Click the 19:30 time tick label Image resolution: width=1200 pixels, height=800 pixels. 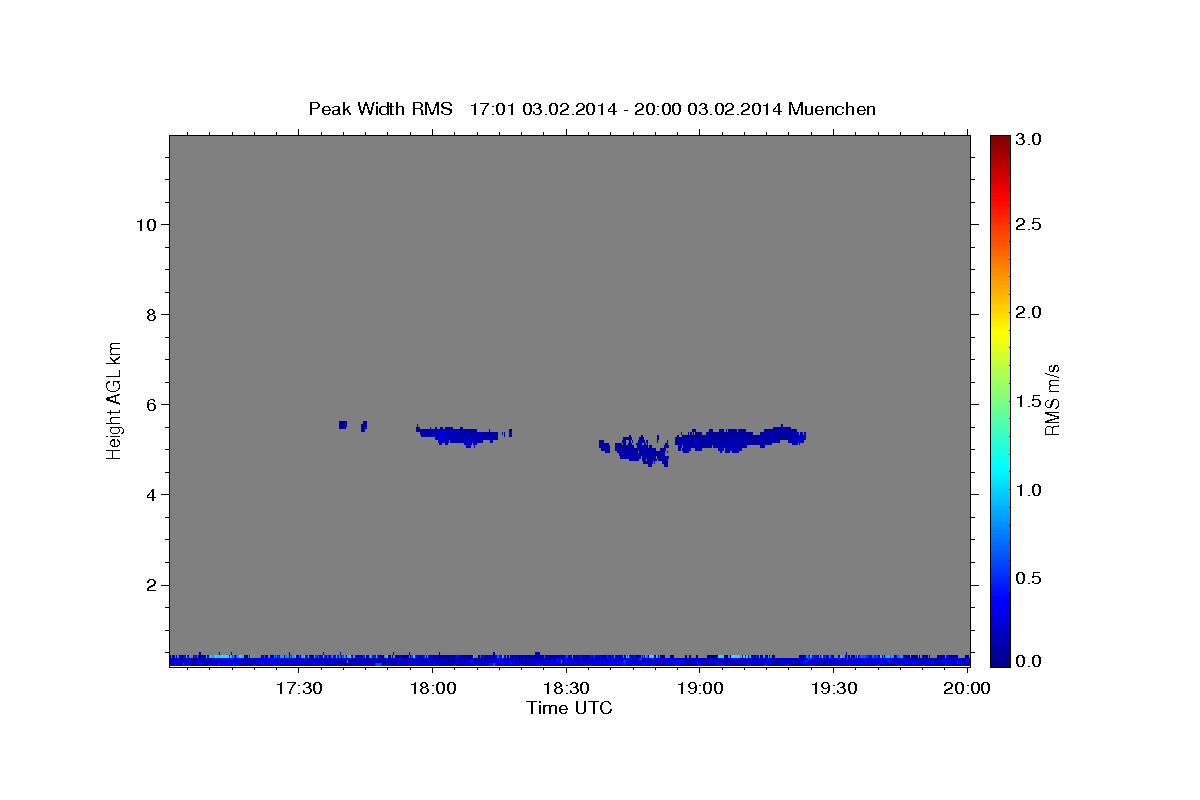(x=834, y=688)
